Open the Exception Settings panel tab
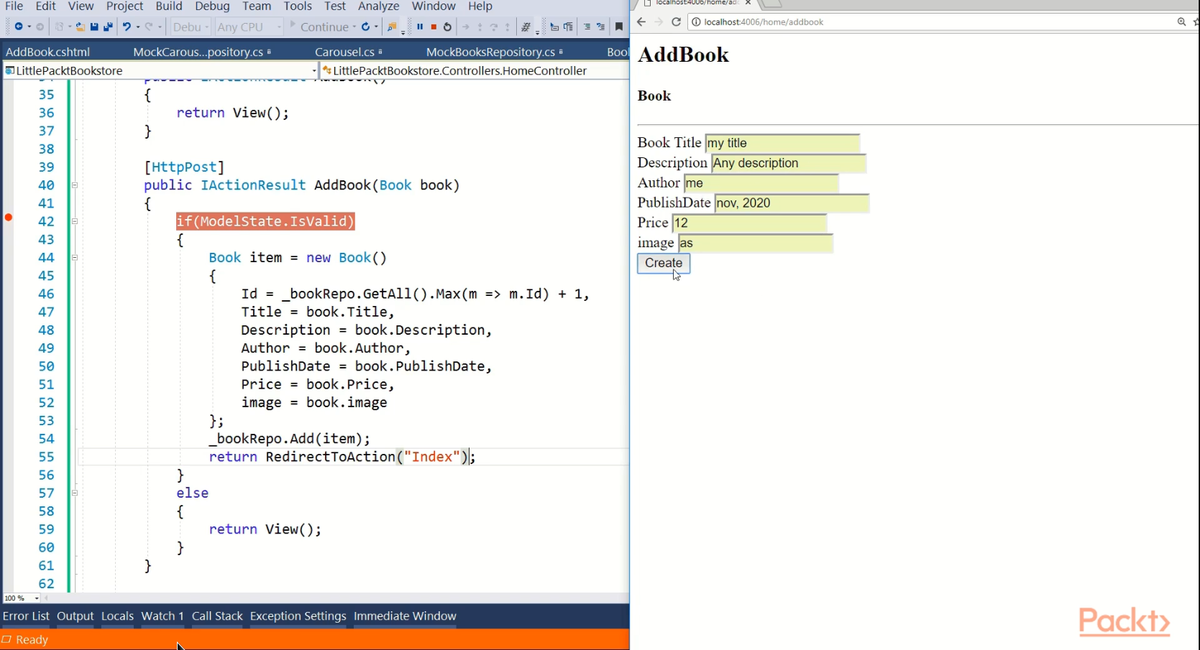The image size is (1200, 650). click(x=298, y=616)
